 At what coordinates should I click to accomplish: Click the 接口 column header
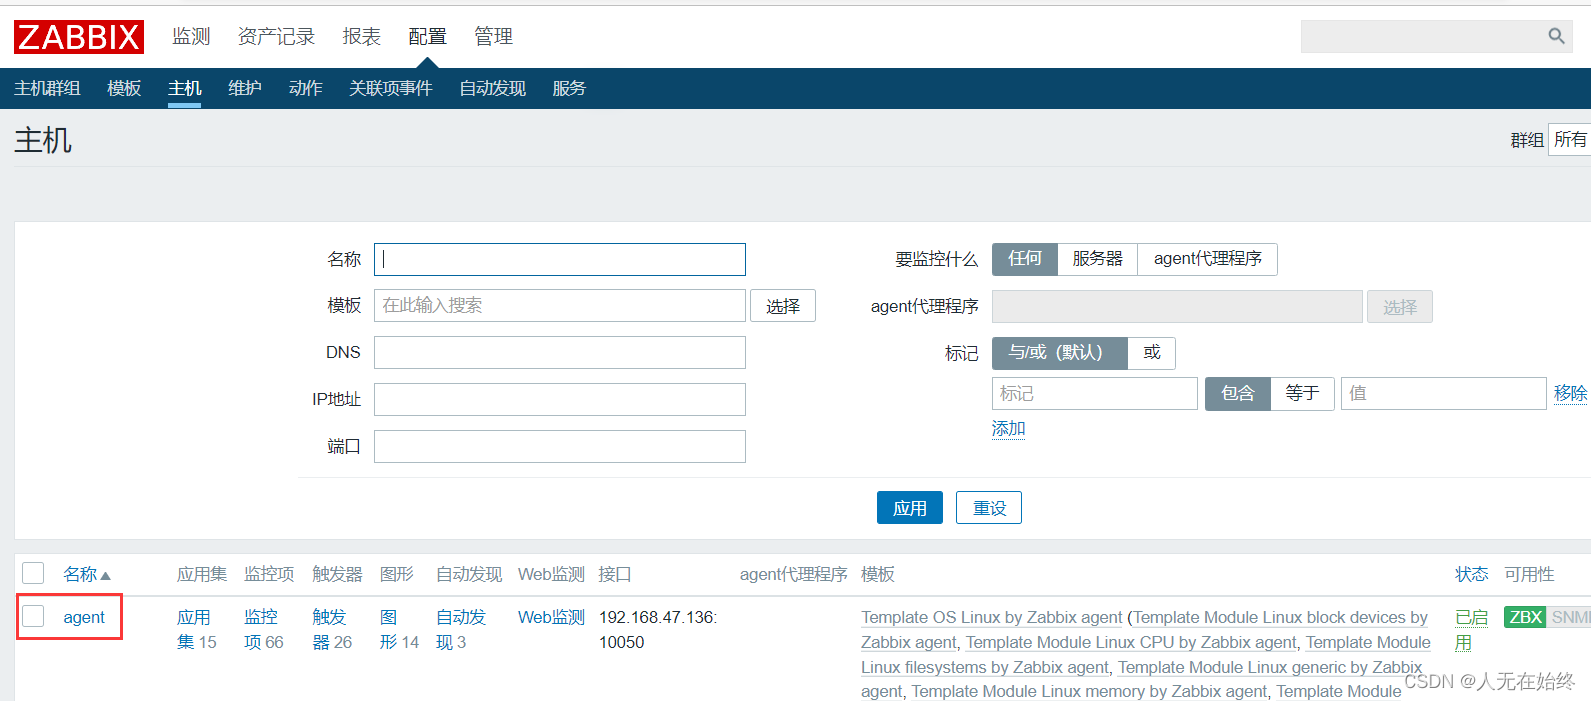point(614,574)
